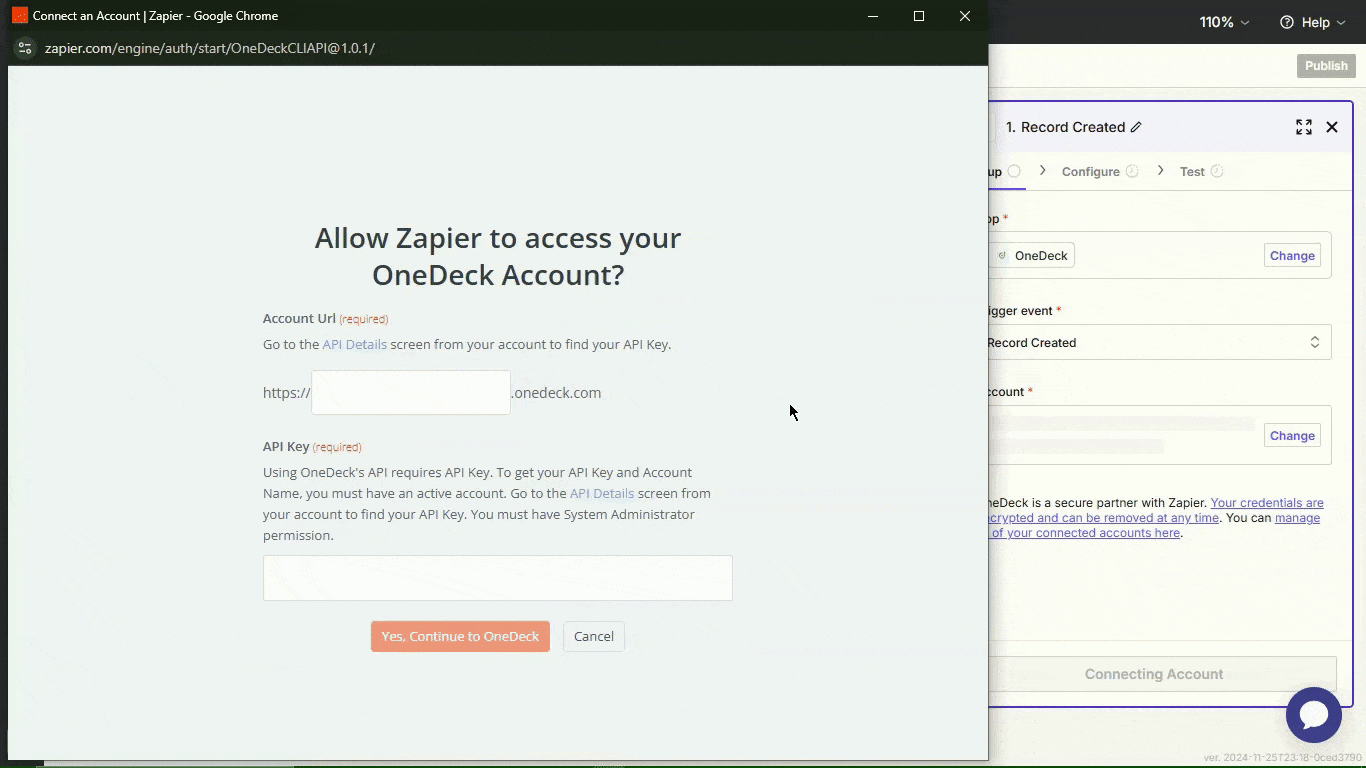Click the chevron between Configure and Test

[x=1160, y=171]
